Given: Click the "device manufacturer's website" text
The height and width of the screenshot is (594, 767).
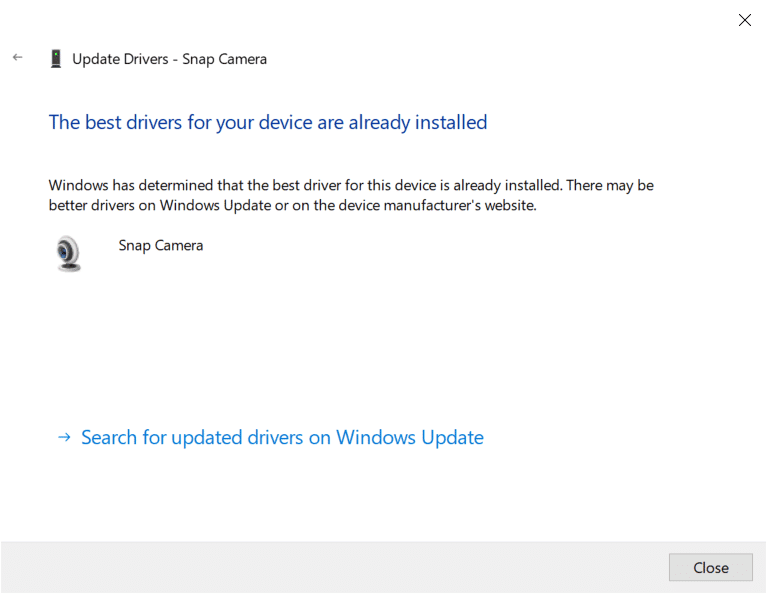Looking at the screenshot, I should [442, 206].
